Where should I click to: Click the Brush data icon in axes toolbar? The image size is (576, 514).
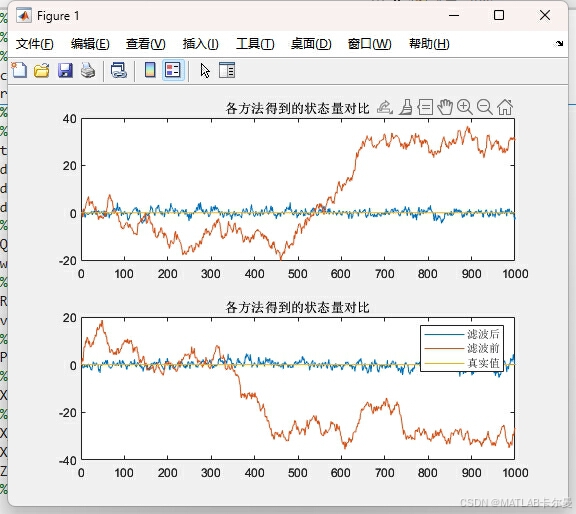pos(406,107)
